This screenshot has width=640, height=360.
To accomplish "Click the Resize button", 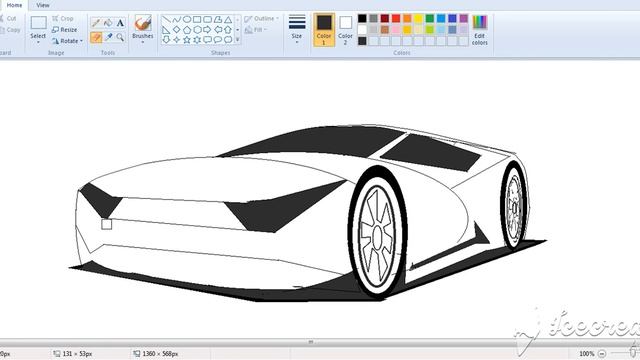I will [x=64, y=30].
